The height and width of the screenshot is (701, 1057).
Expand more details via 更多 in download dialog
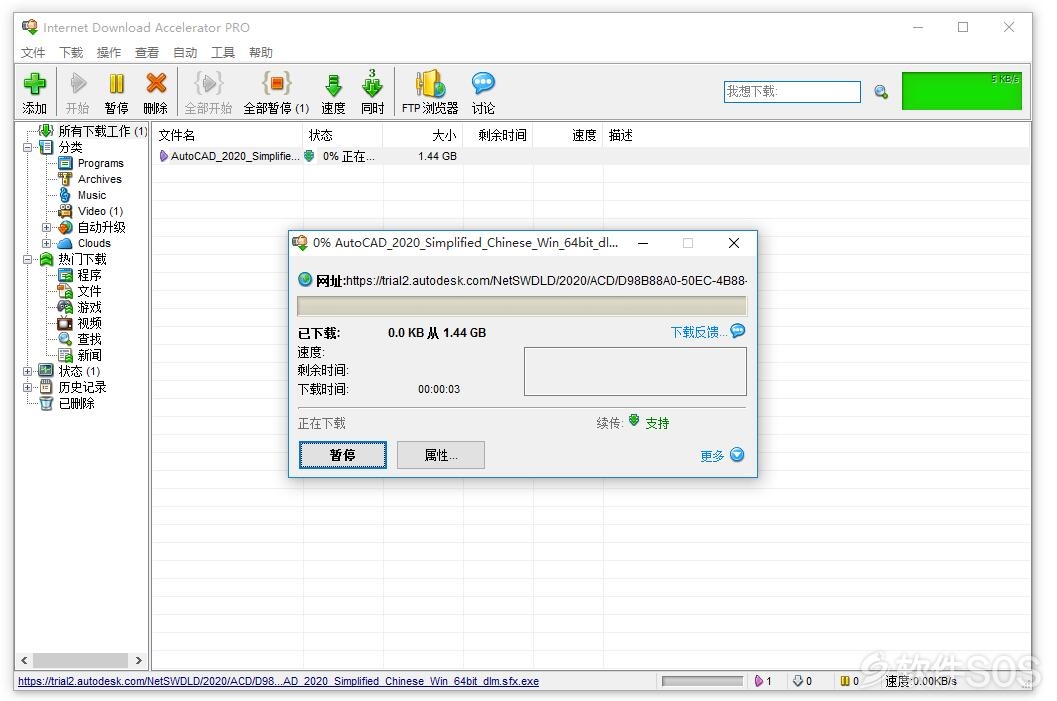[x=722, y=456]
